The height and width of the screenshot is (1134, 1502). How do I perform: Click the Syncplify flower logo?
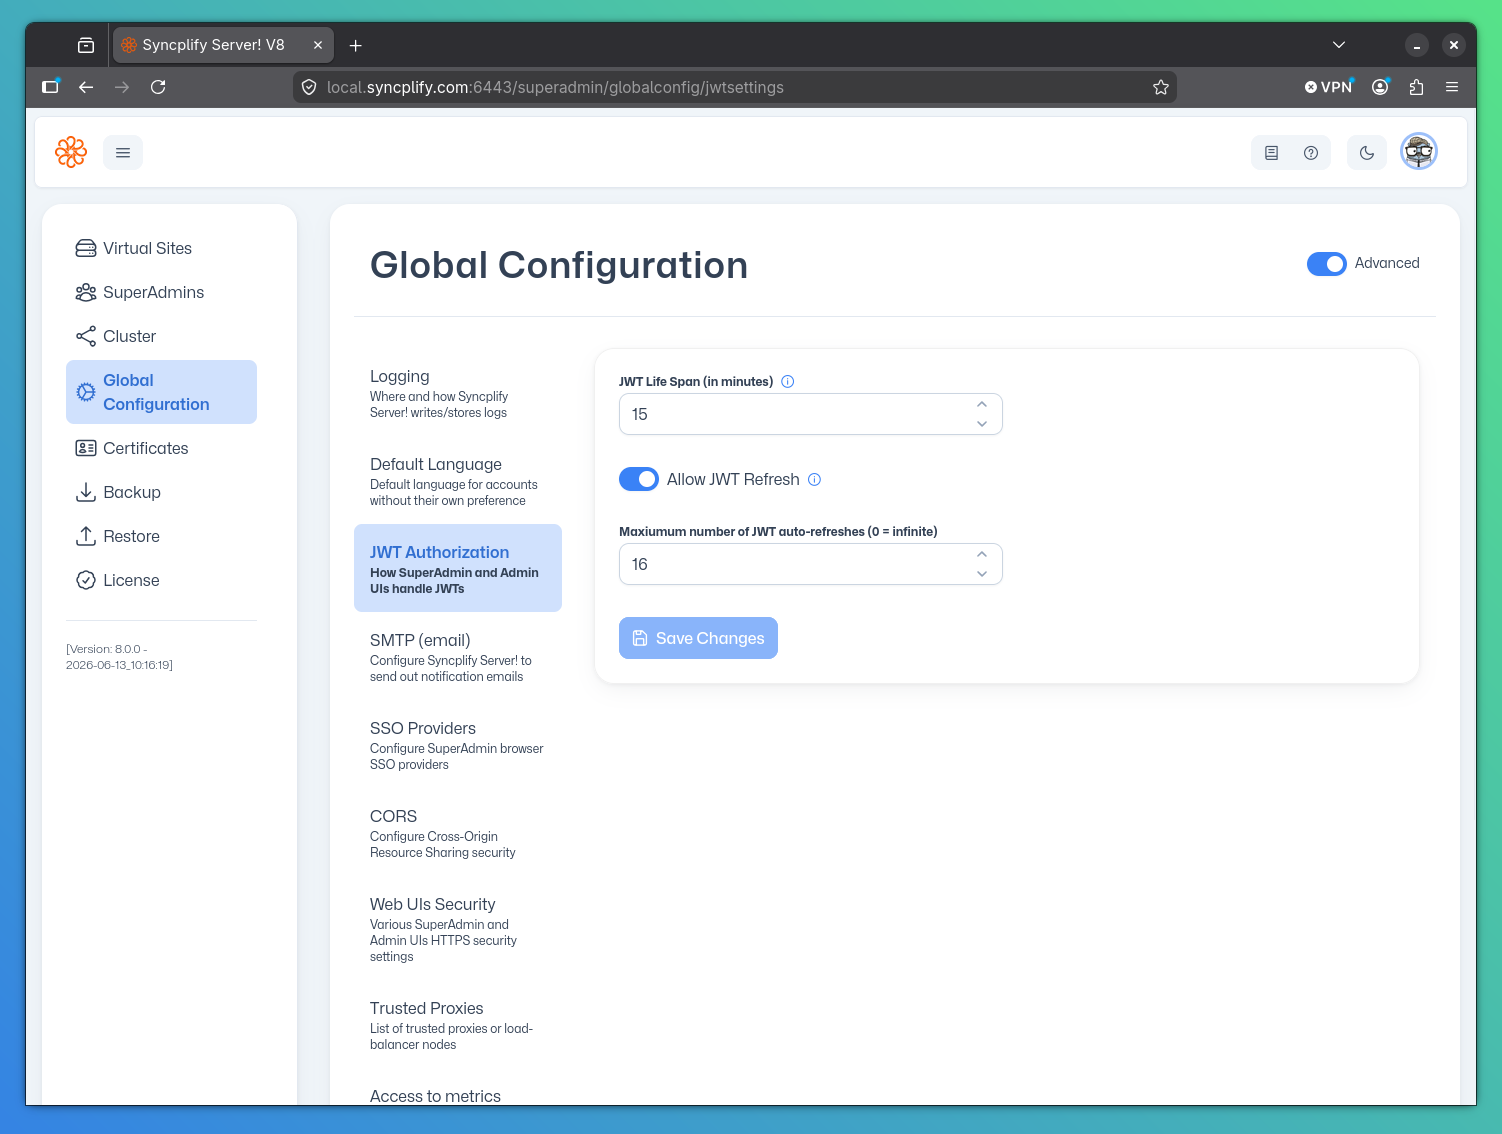[x=71, y=152]
